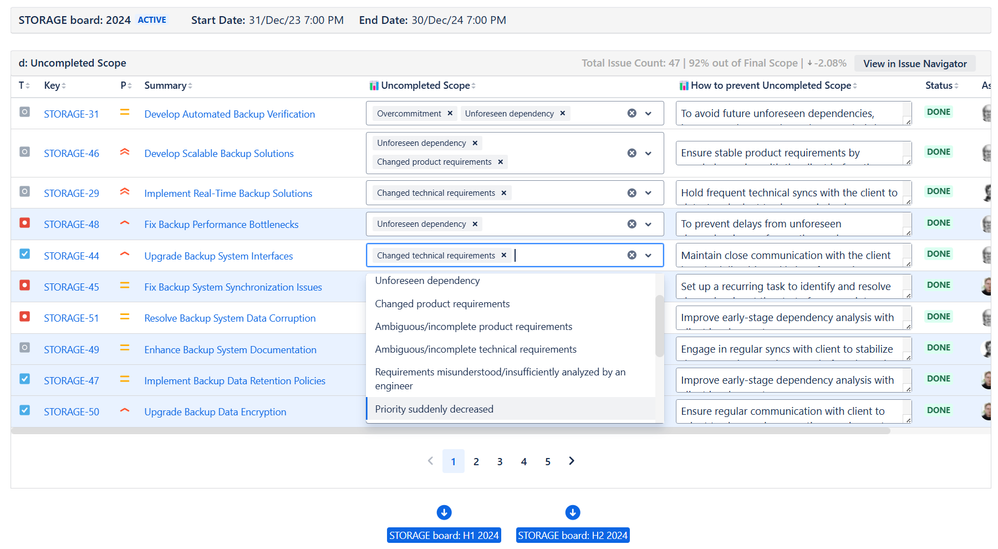Click the highest priority icon for STORAGE-46

click(125, 152)
